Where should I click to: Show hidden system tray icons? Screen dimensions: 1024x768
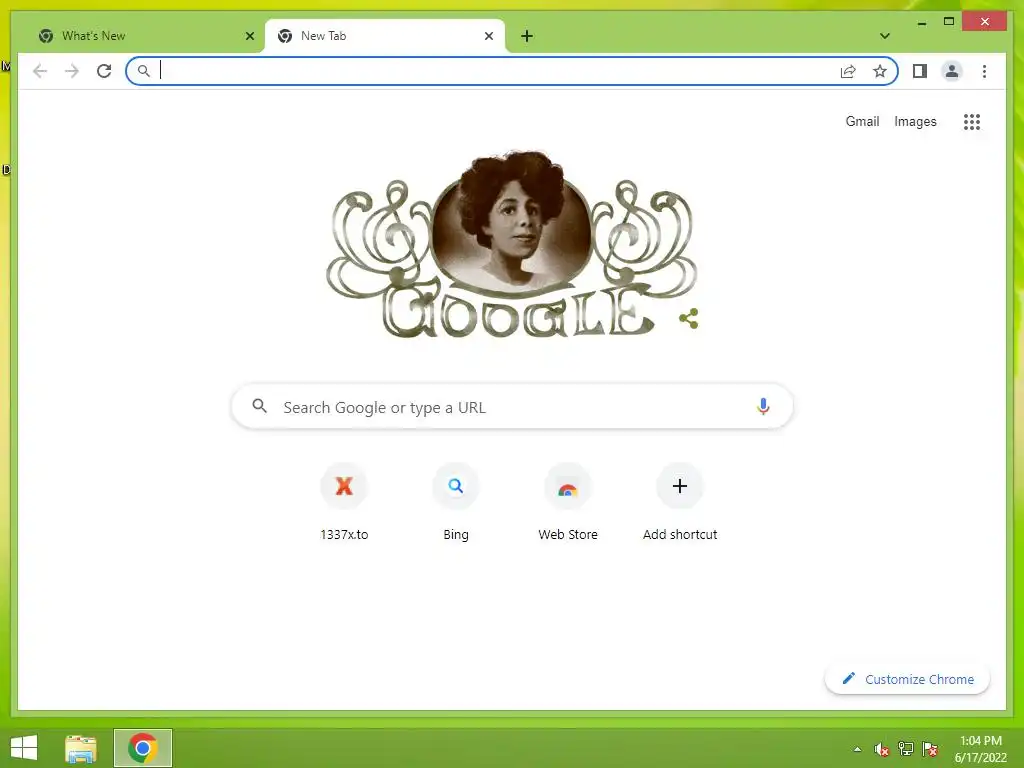click(x=857, y=749)
